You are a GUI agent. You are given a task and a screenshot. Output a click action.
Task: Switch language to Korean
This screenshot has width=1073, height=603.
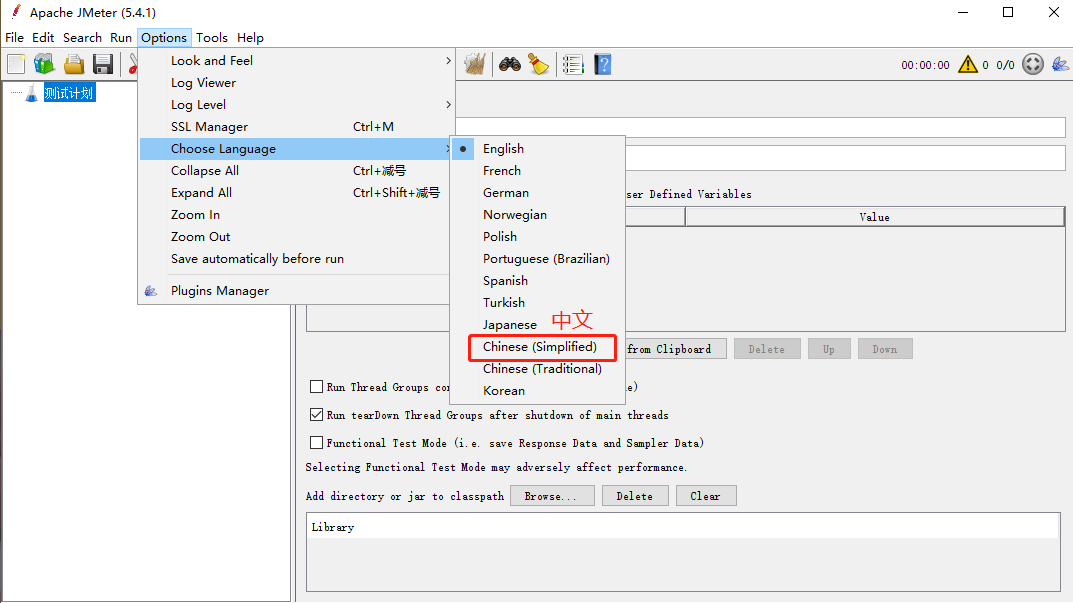537,391
